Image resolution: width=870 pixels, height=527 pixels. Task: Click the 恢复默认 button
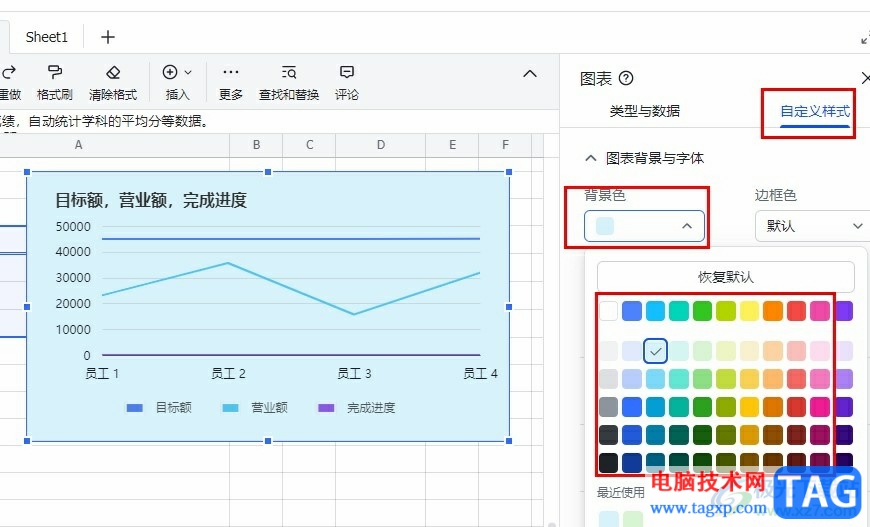point(725,277)
